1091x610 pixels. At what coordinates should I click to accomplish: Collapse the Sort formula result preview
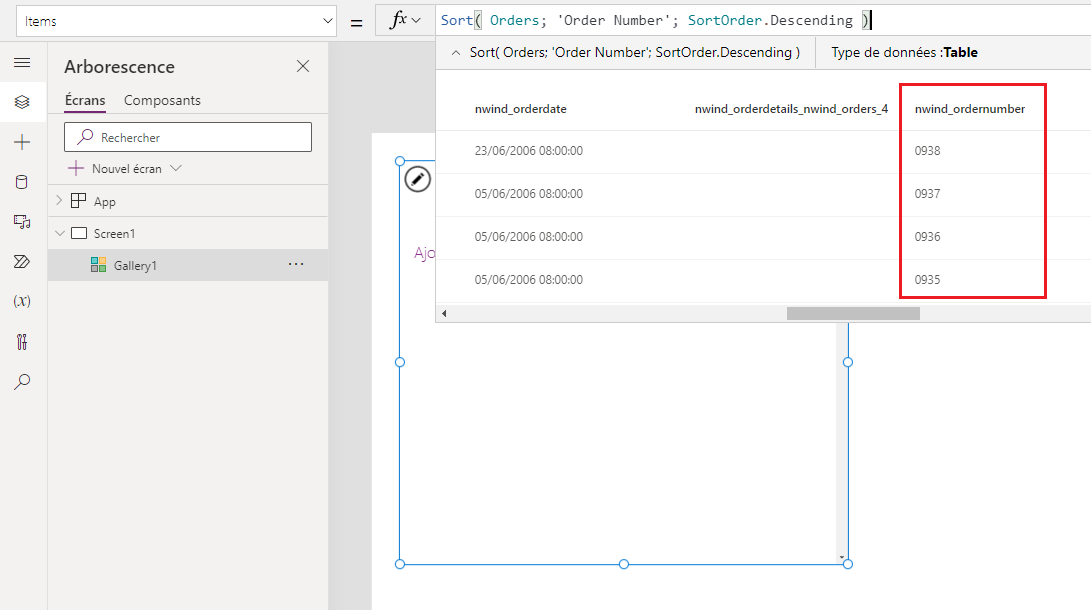456,53
